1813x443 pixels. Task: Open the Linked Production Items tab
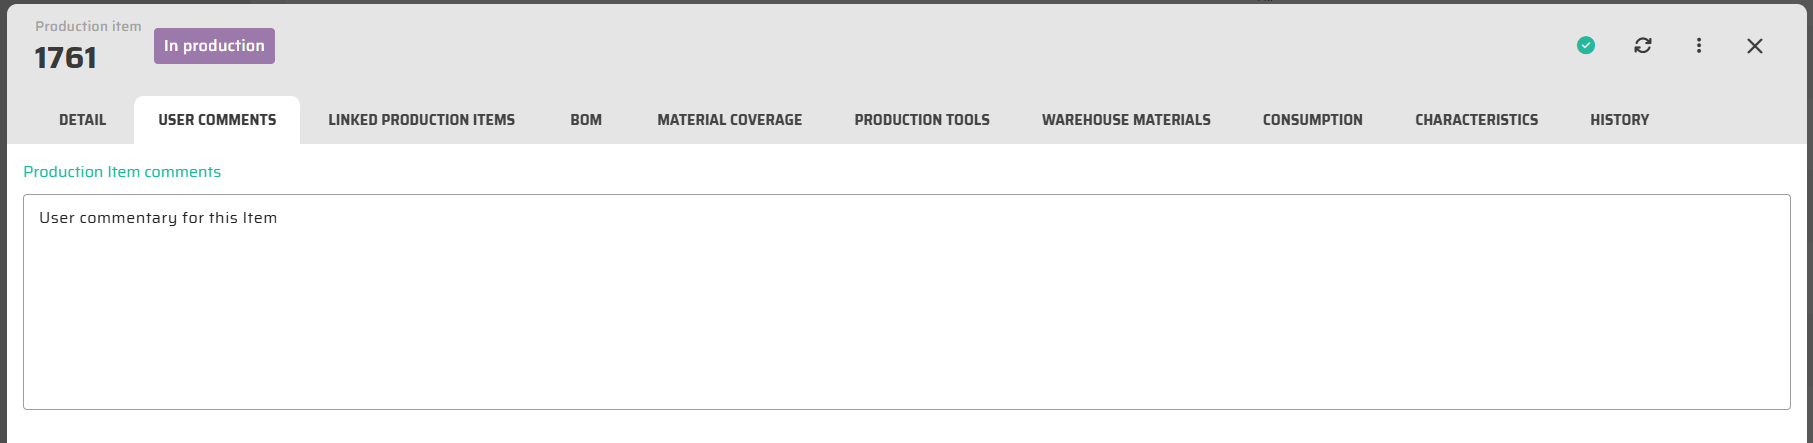(421, 120)
